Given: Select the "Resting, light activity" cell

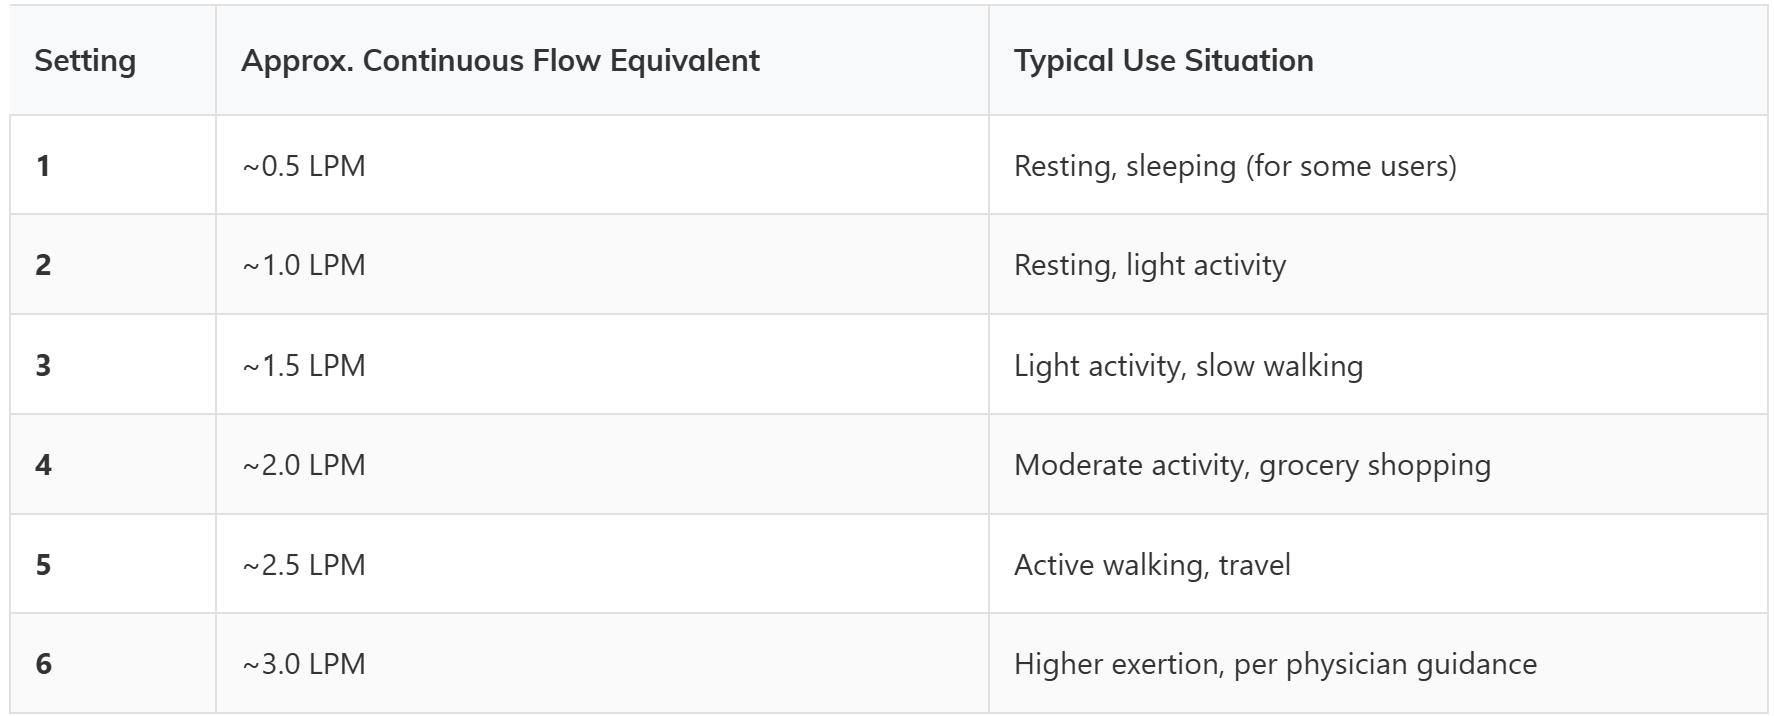Looking at the screenshot, I should click(x=1149, y=265).
